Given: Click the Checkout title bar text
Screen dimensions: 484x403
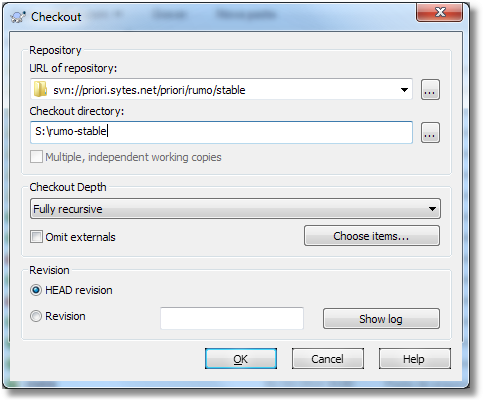Looking at the screenshot, I should [x=56, y=17].
